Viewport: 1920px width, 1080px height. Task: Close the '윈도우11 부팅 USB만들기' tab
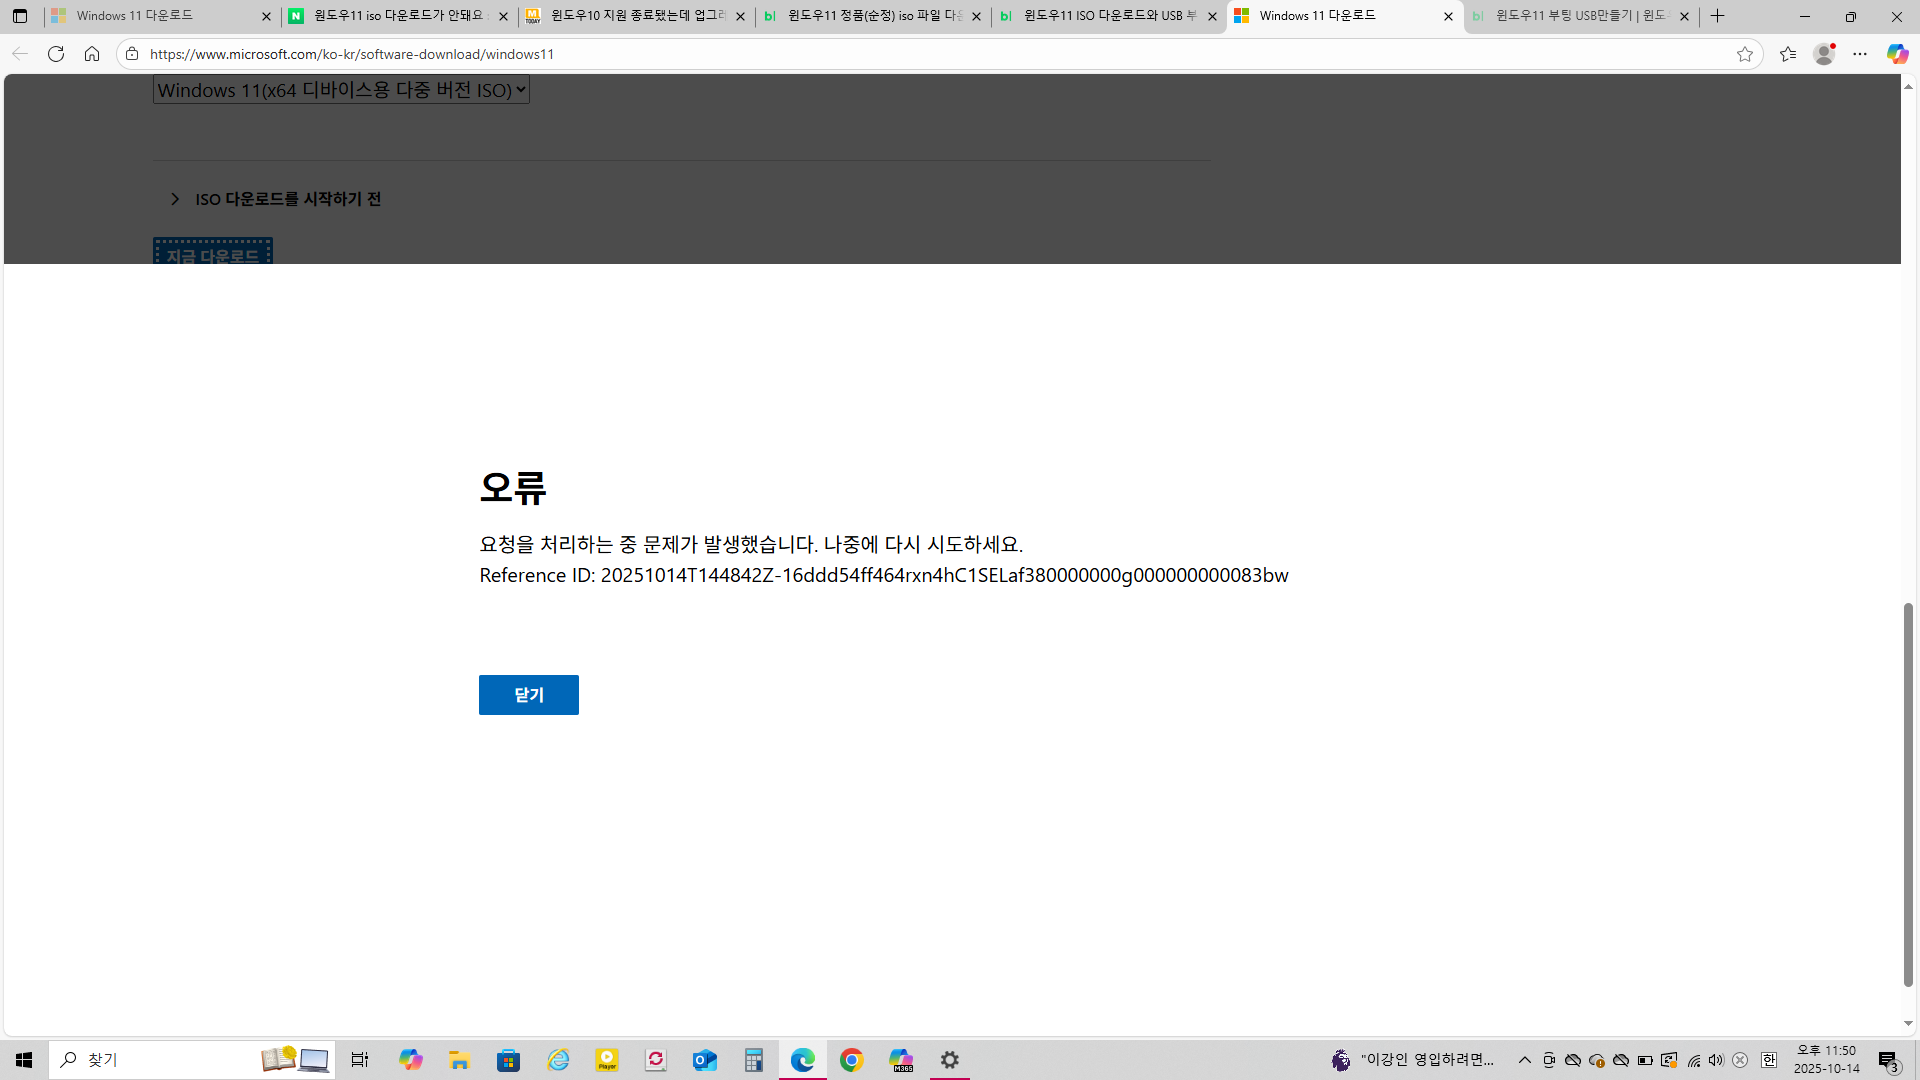(1684, 16)
